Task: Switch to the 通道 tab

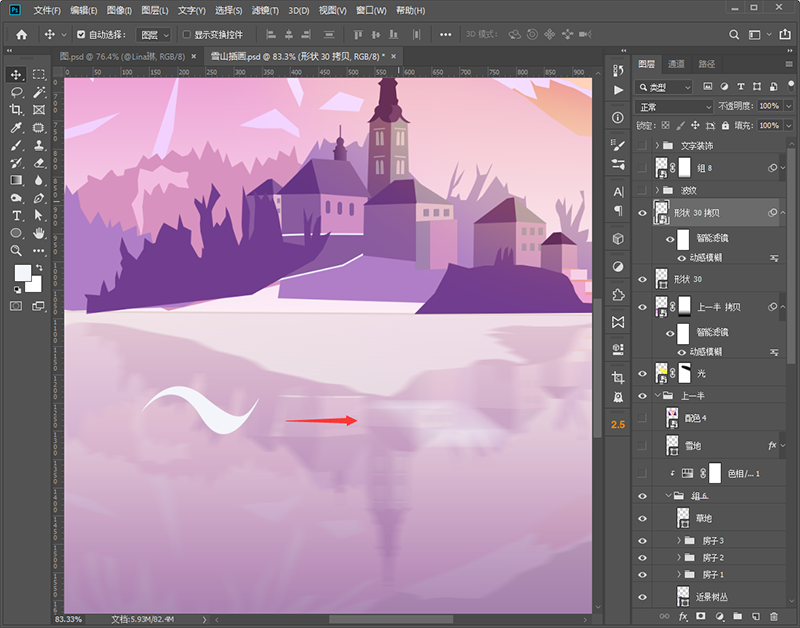Action: 677,64
